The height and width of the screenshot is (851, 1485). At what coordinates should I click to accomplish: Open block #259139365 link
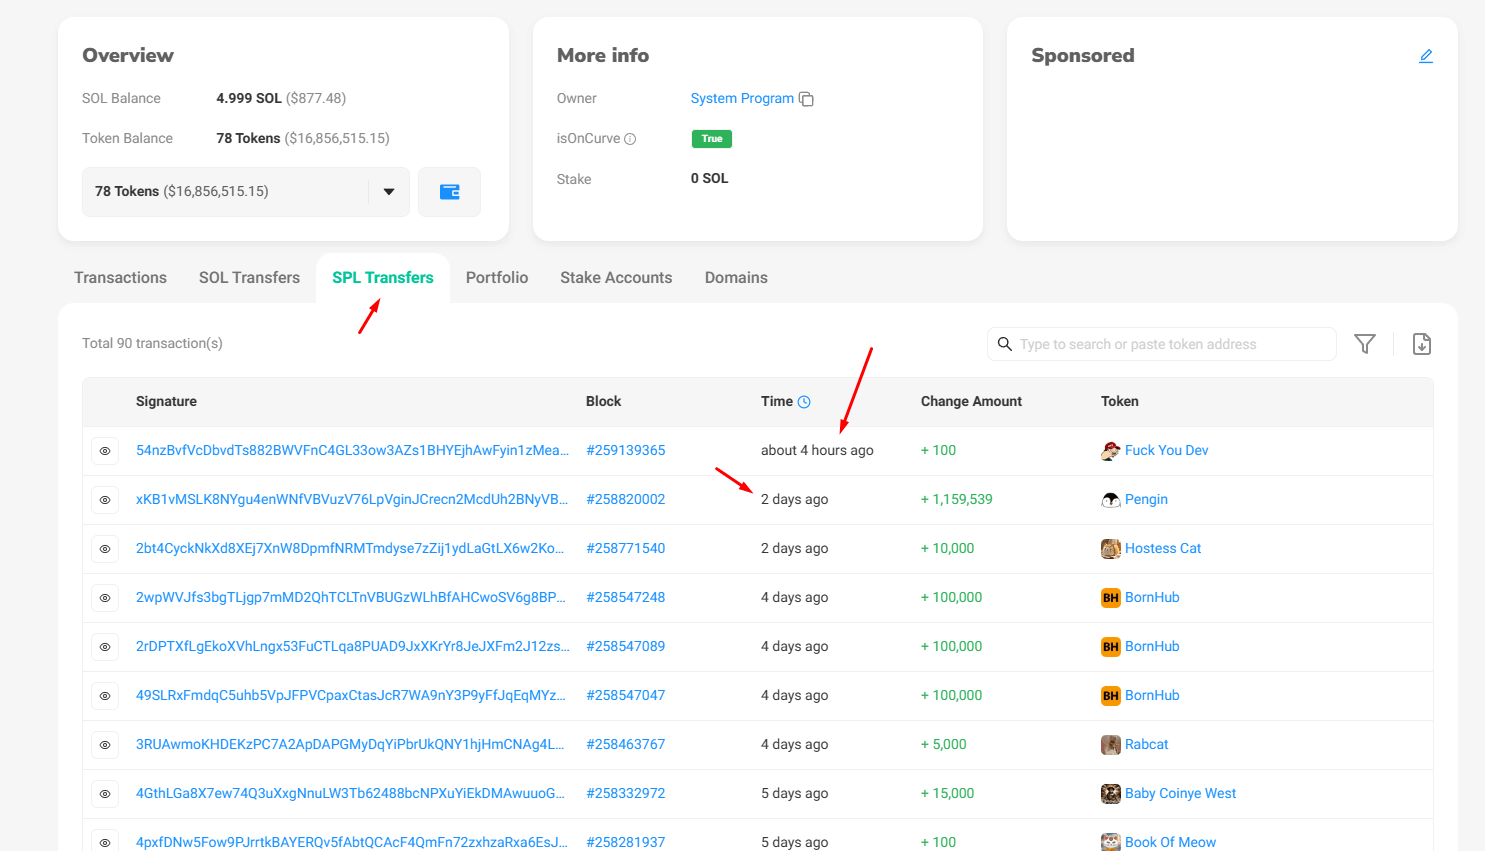(x=625, y=451)
